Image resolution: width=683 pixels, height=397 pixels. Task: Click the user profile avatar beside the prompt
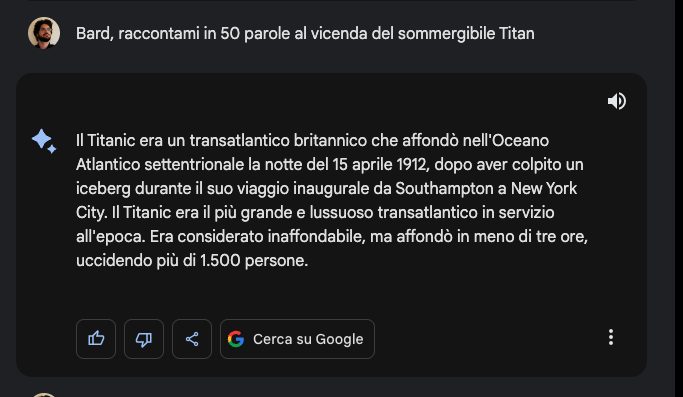pos(44,33)
